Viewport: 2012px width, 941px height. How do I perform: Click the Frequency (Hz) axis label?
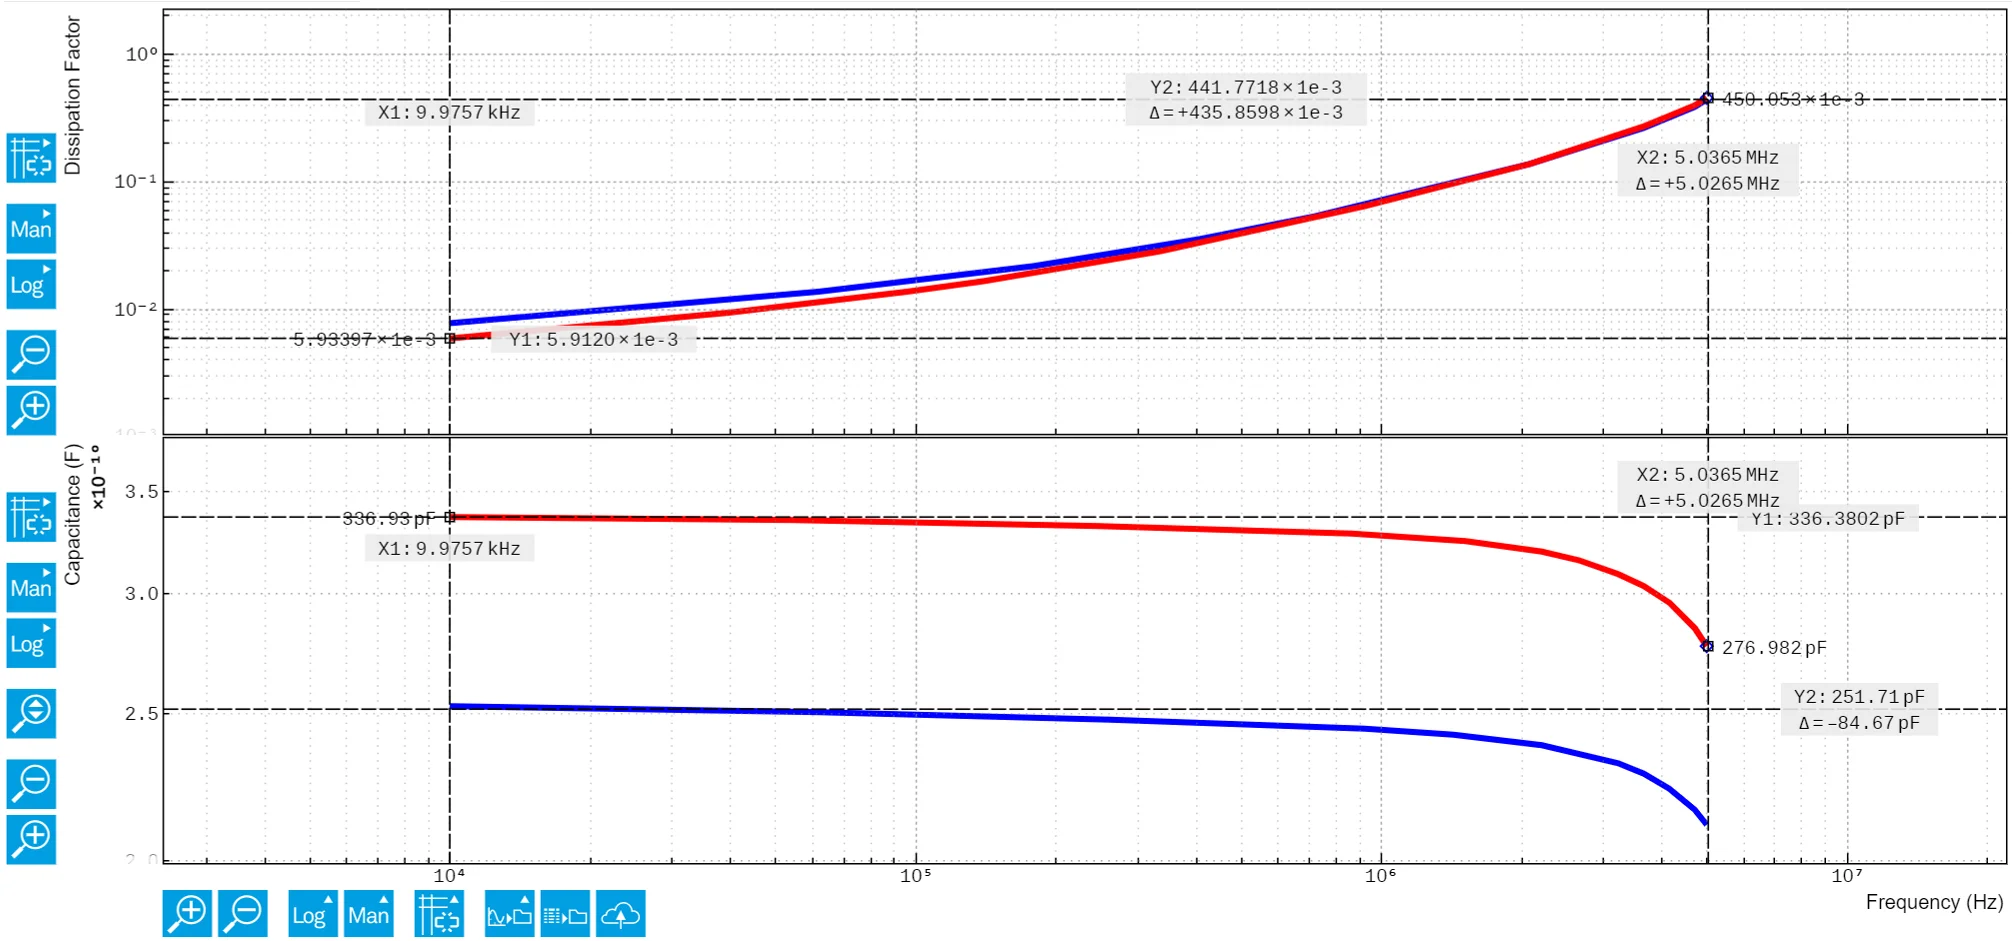(1934, 902)
